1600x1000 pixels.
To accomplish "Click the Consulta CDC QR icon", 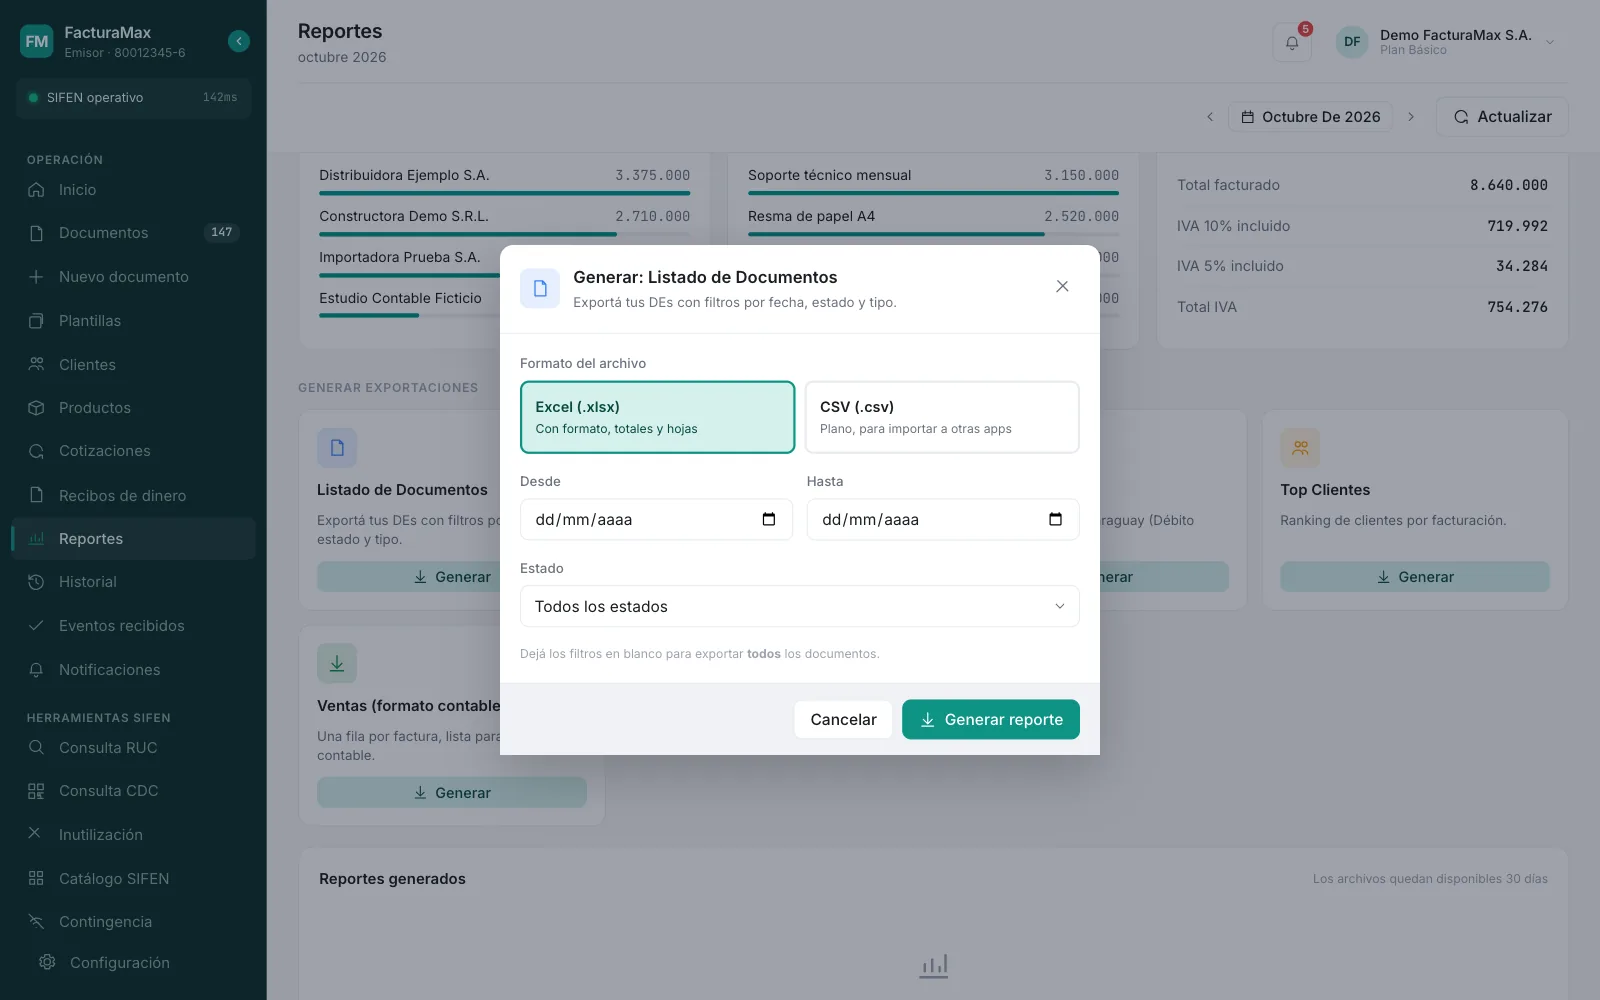I will pos(36,791).
